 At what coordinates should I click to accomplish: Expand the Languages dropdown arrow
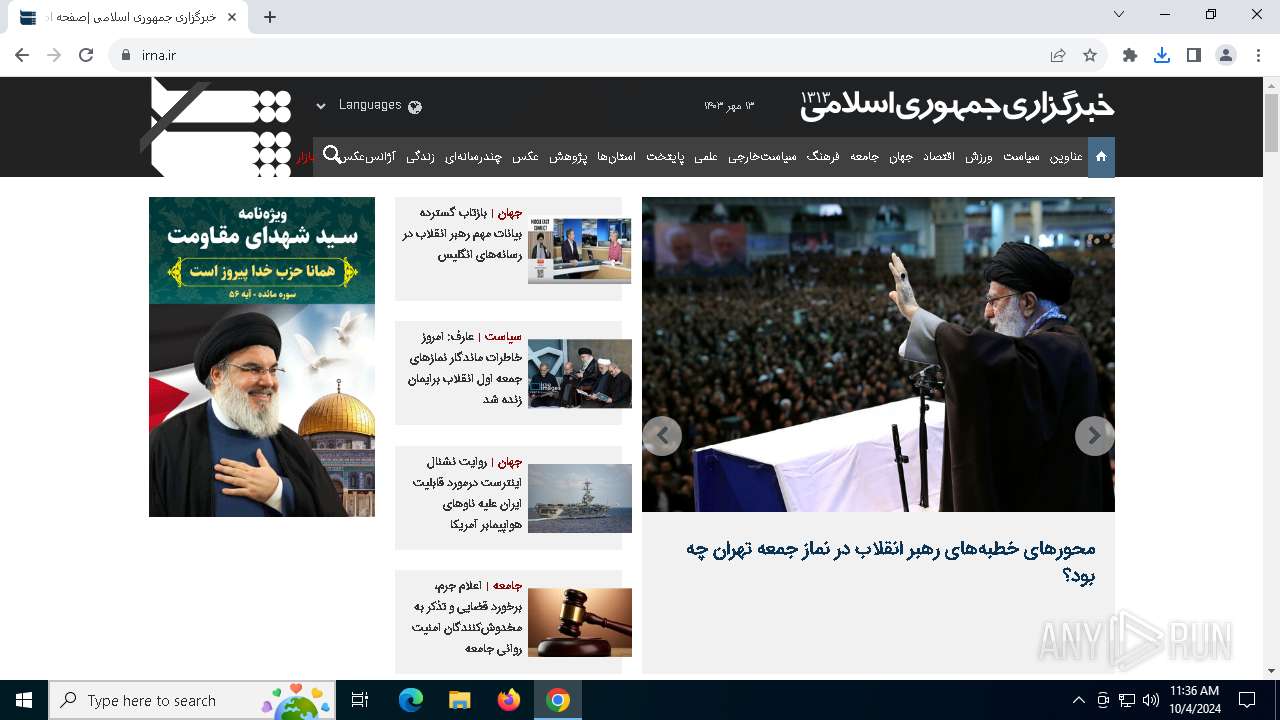point(321,106)
